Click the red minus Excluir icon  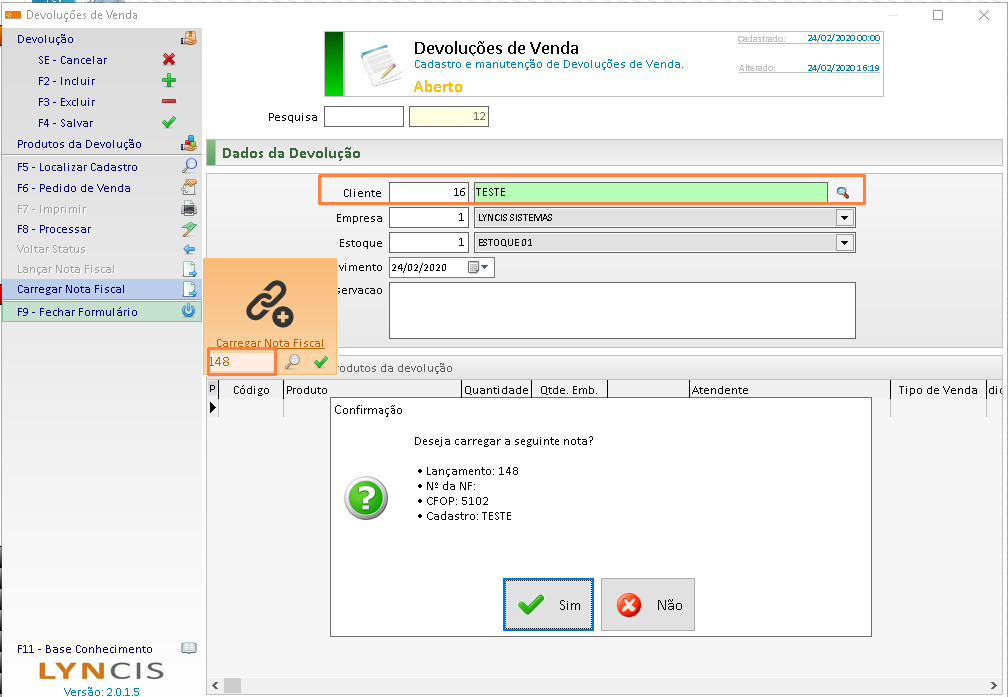tap(169, 102)
